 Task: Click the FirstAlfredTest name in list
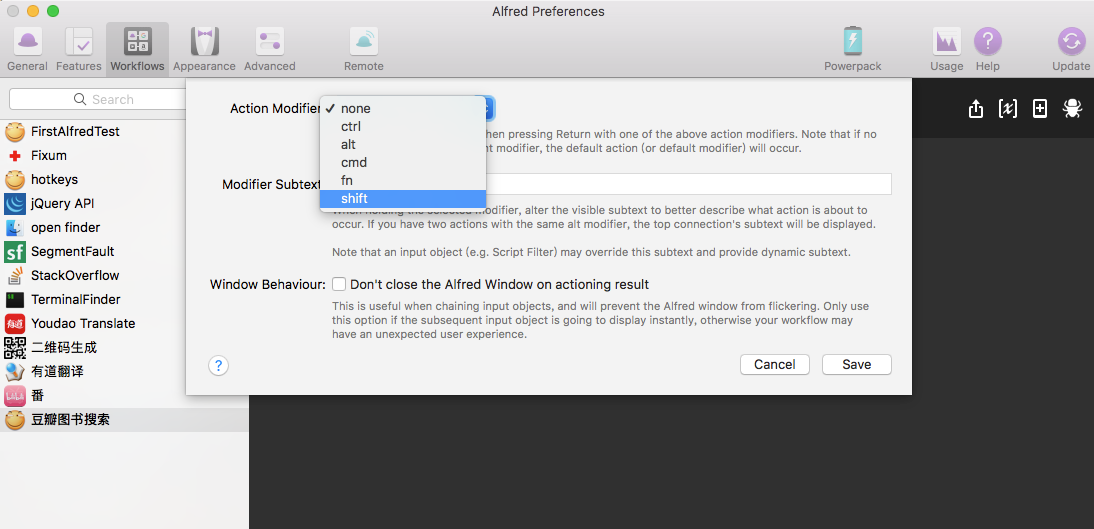coord(75,131)
